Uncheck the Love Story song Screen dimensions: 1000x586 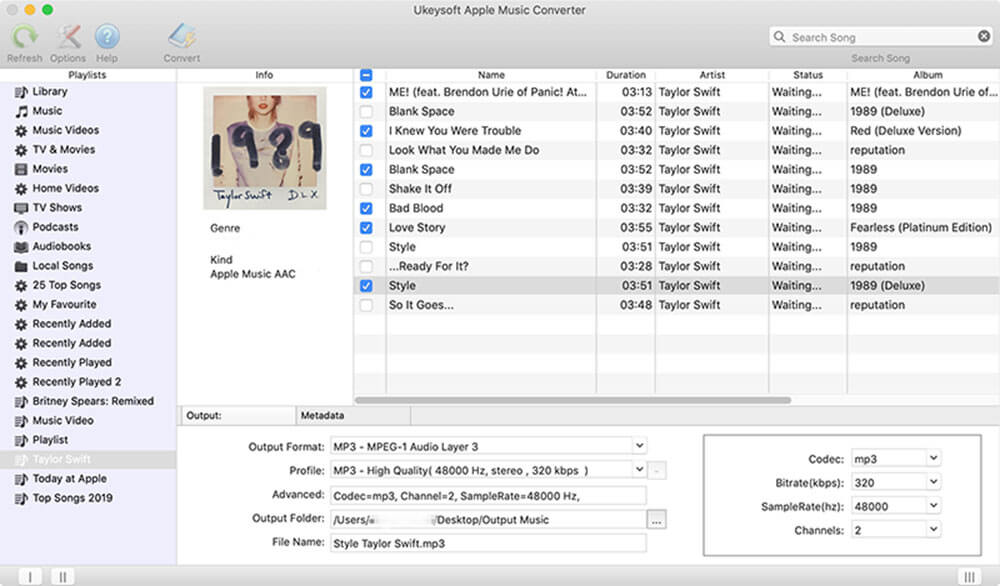[366, 227]
